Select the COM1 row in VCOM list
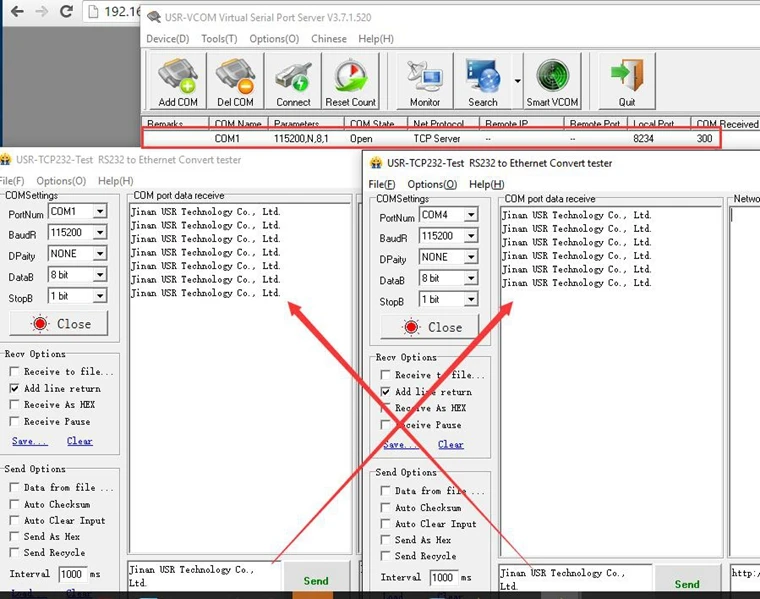This screenshot has height=599, width=760. [x=431, y=139]
